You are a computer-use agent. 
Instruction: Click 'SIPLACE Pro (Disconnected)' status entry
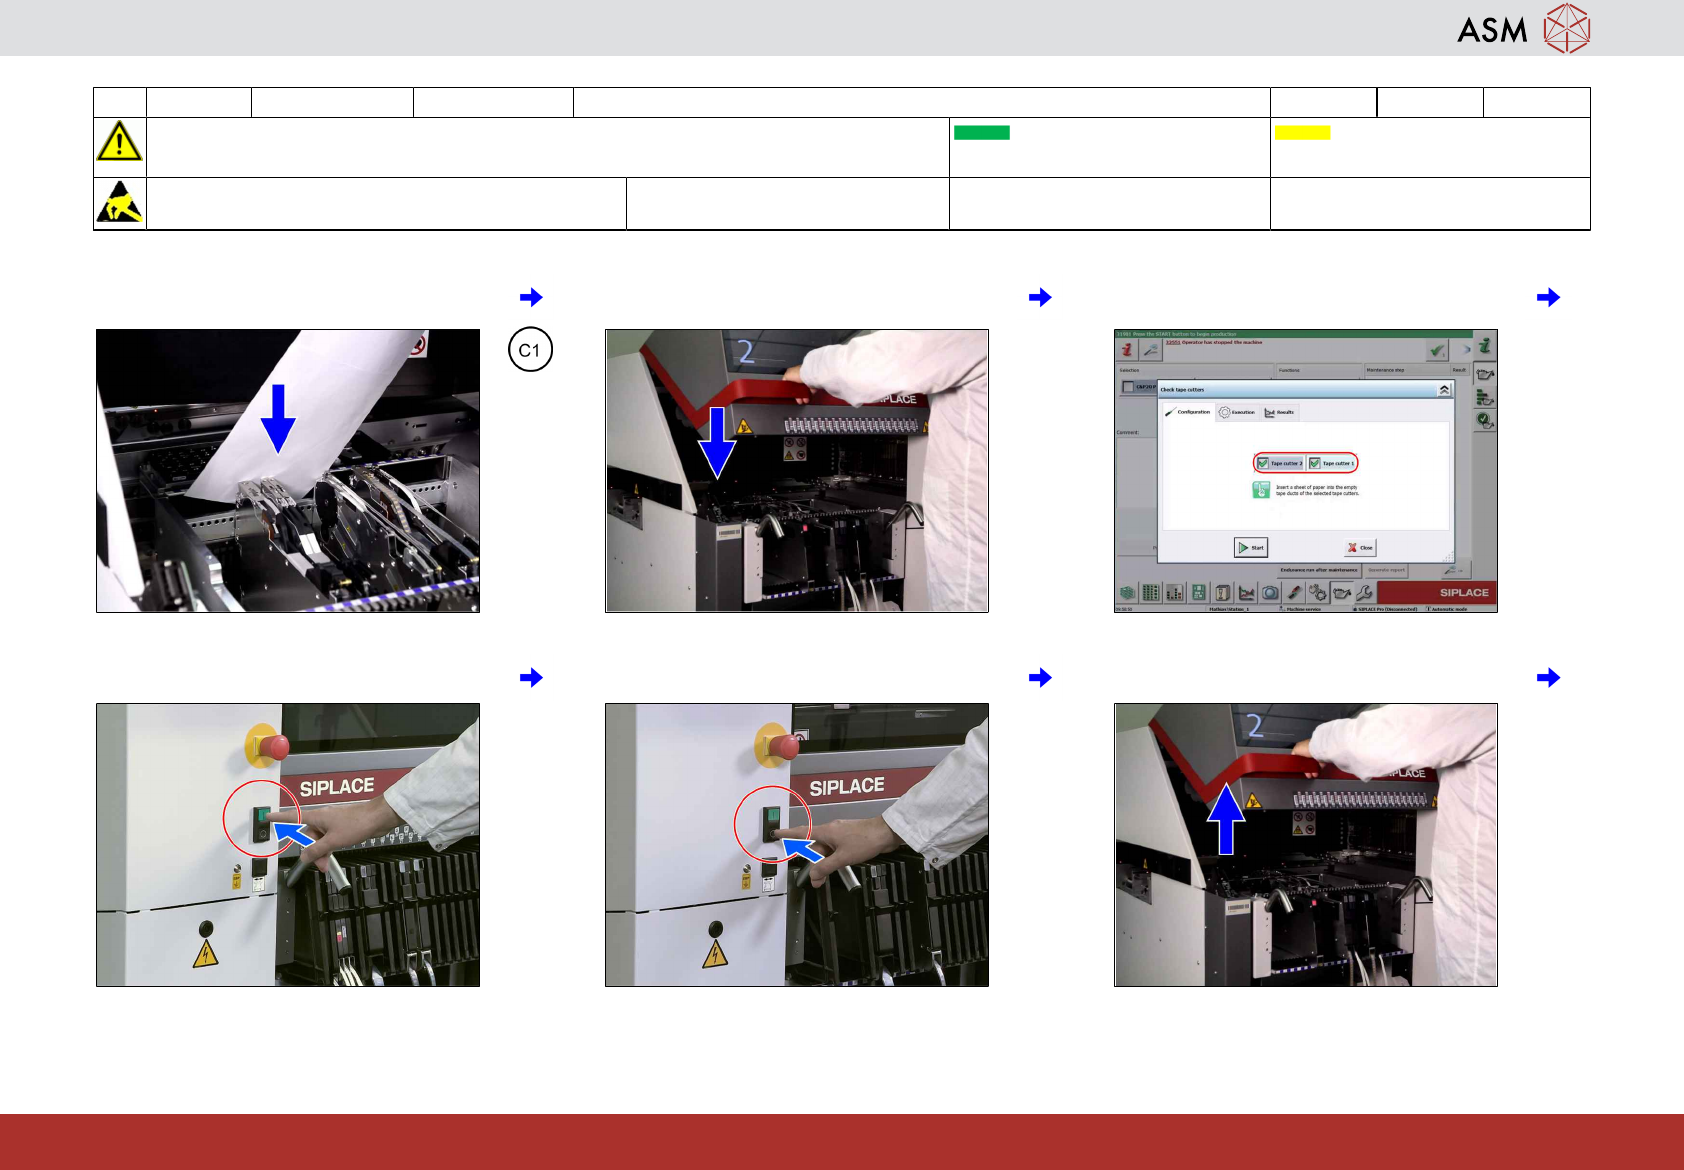click(x=1386, y=609)
